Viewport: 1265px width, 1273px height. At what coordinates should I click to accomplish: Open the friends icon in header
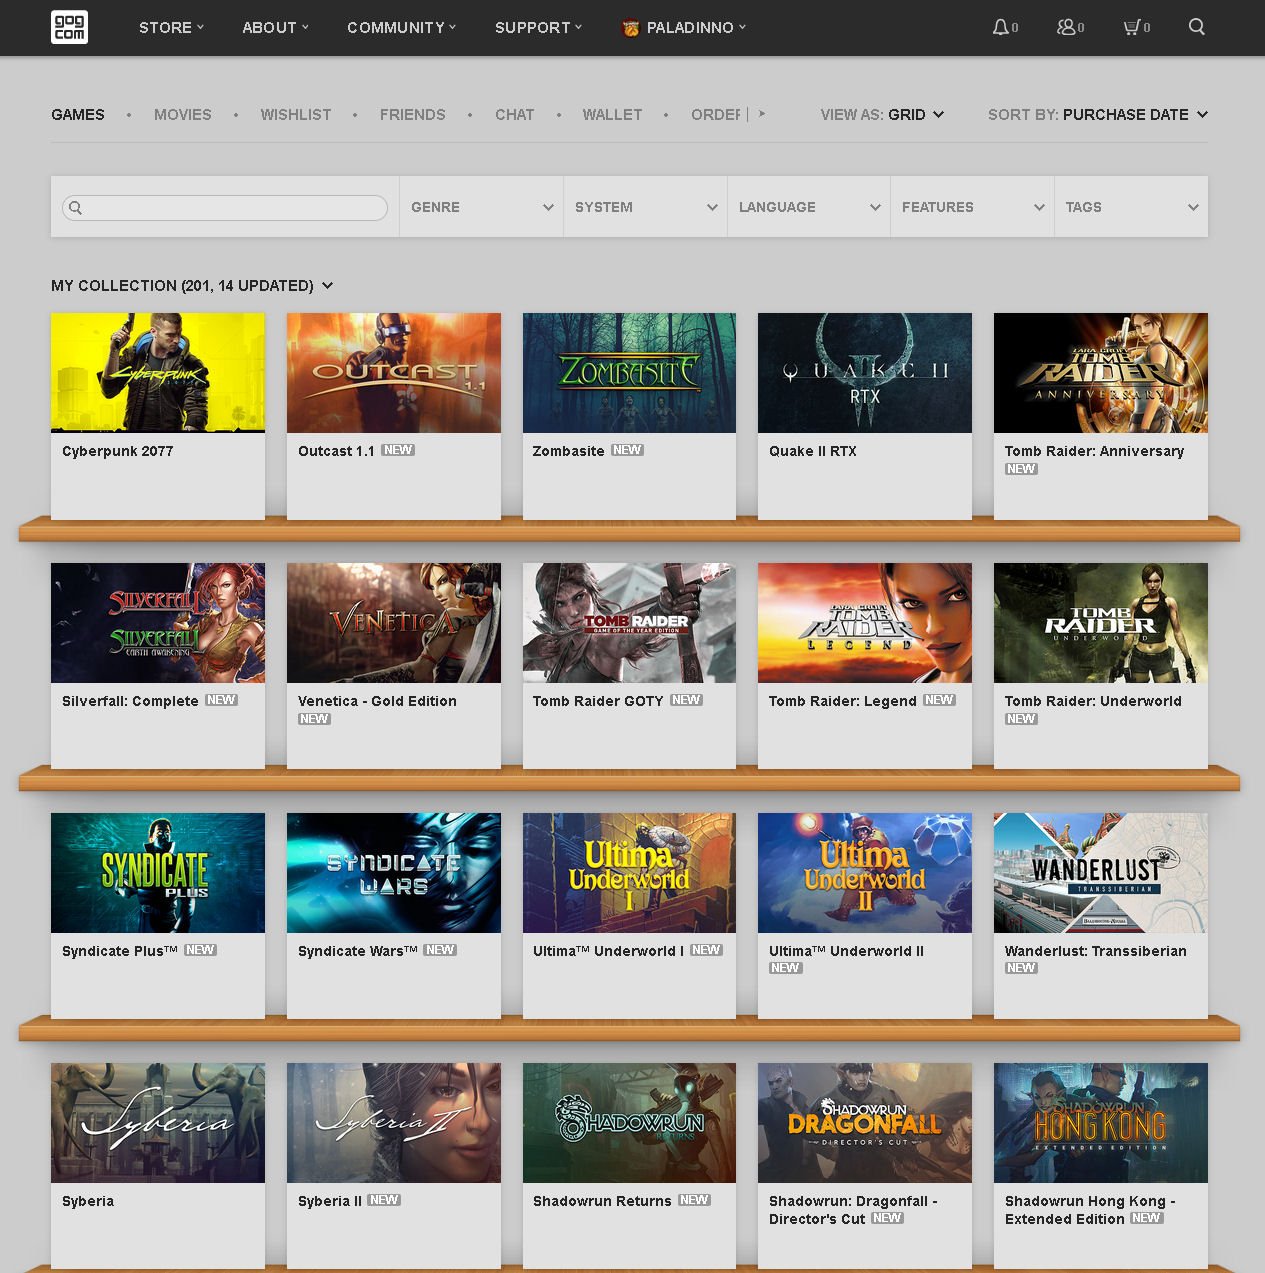tap(1066, 27)
